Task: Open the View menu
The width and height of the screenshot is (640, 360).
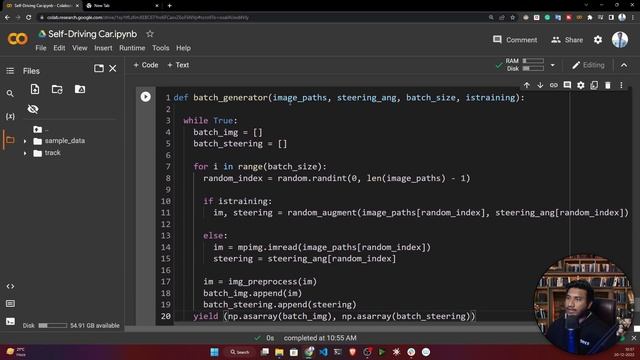Action: click(x=80, y=48)
